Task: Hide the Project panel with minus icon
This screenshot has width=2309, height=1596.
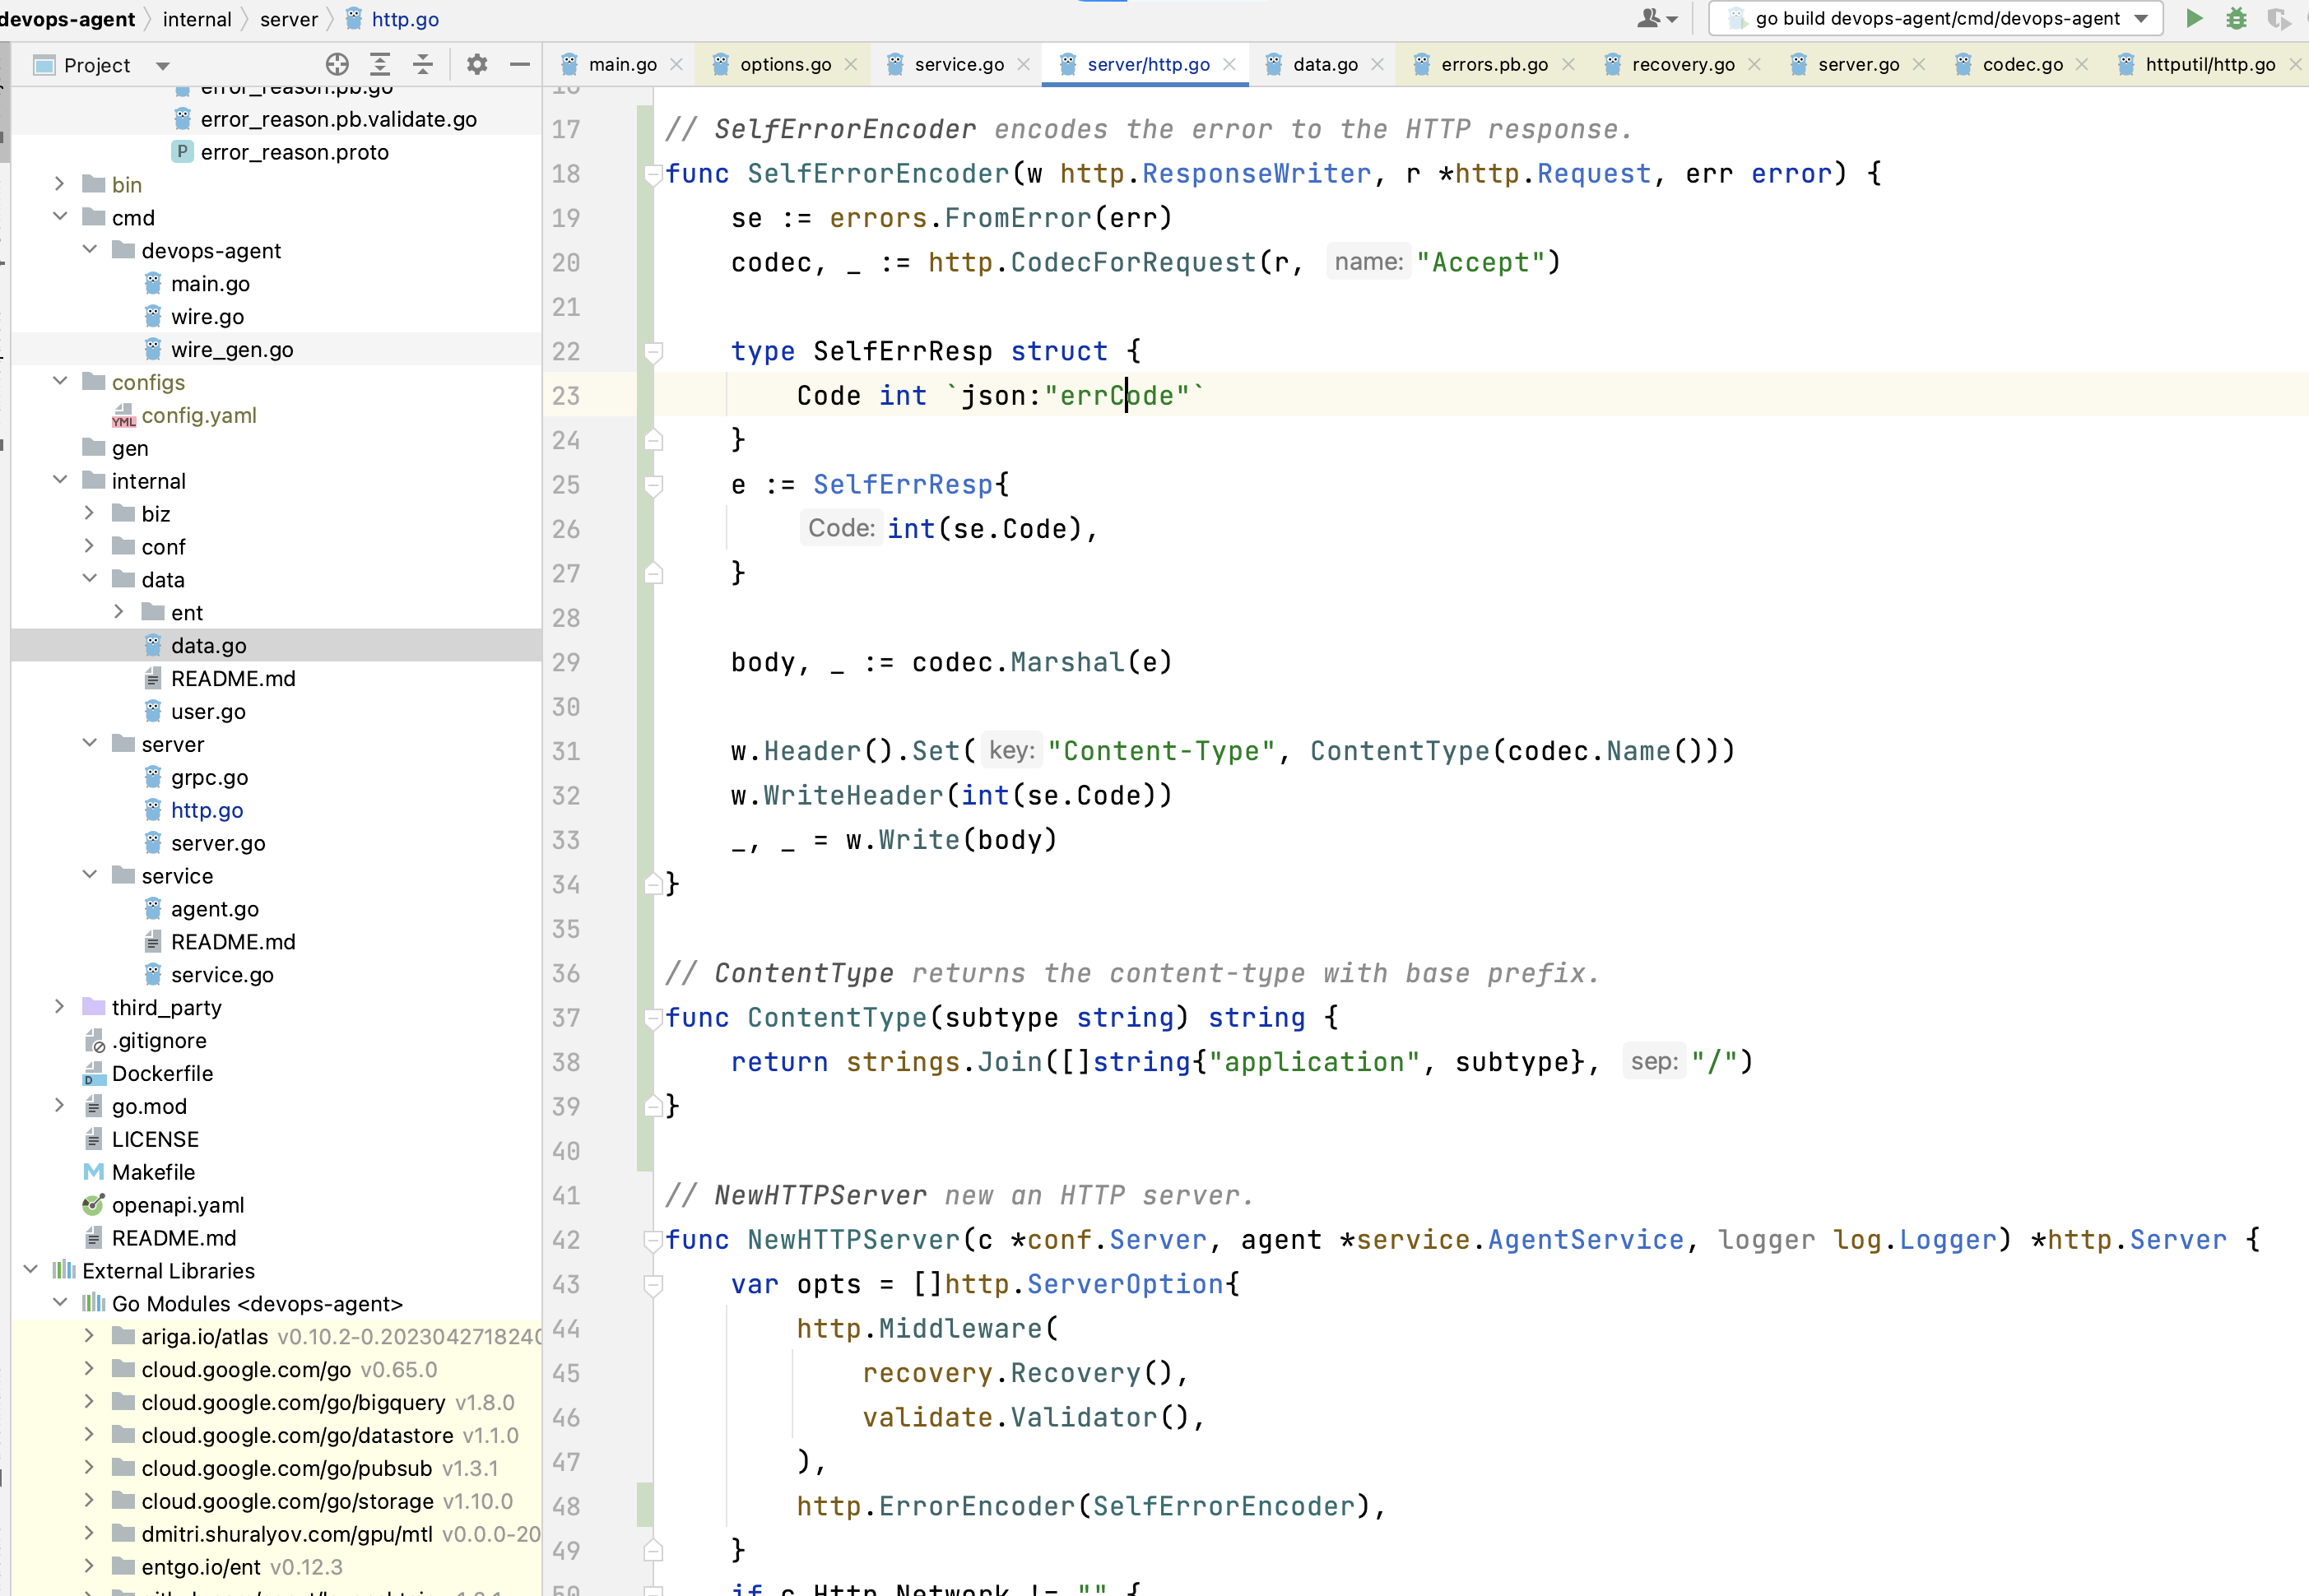Action: [520, 65]
